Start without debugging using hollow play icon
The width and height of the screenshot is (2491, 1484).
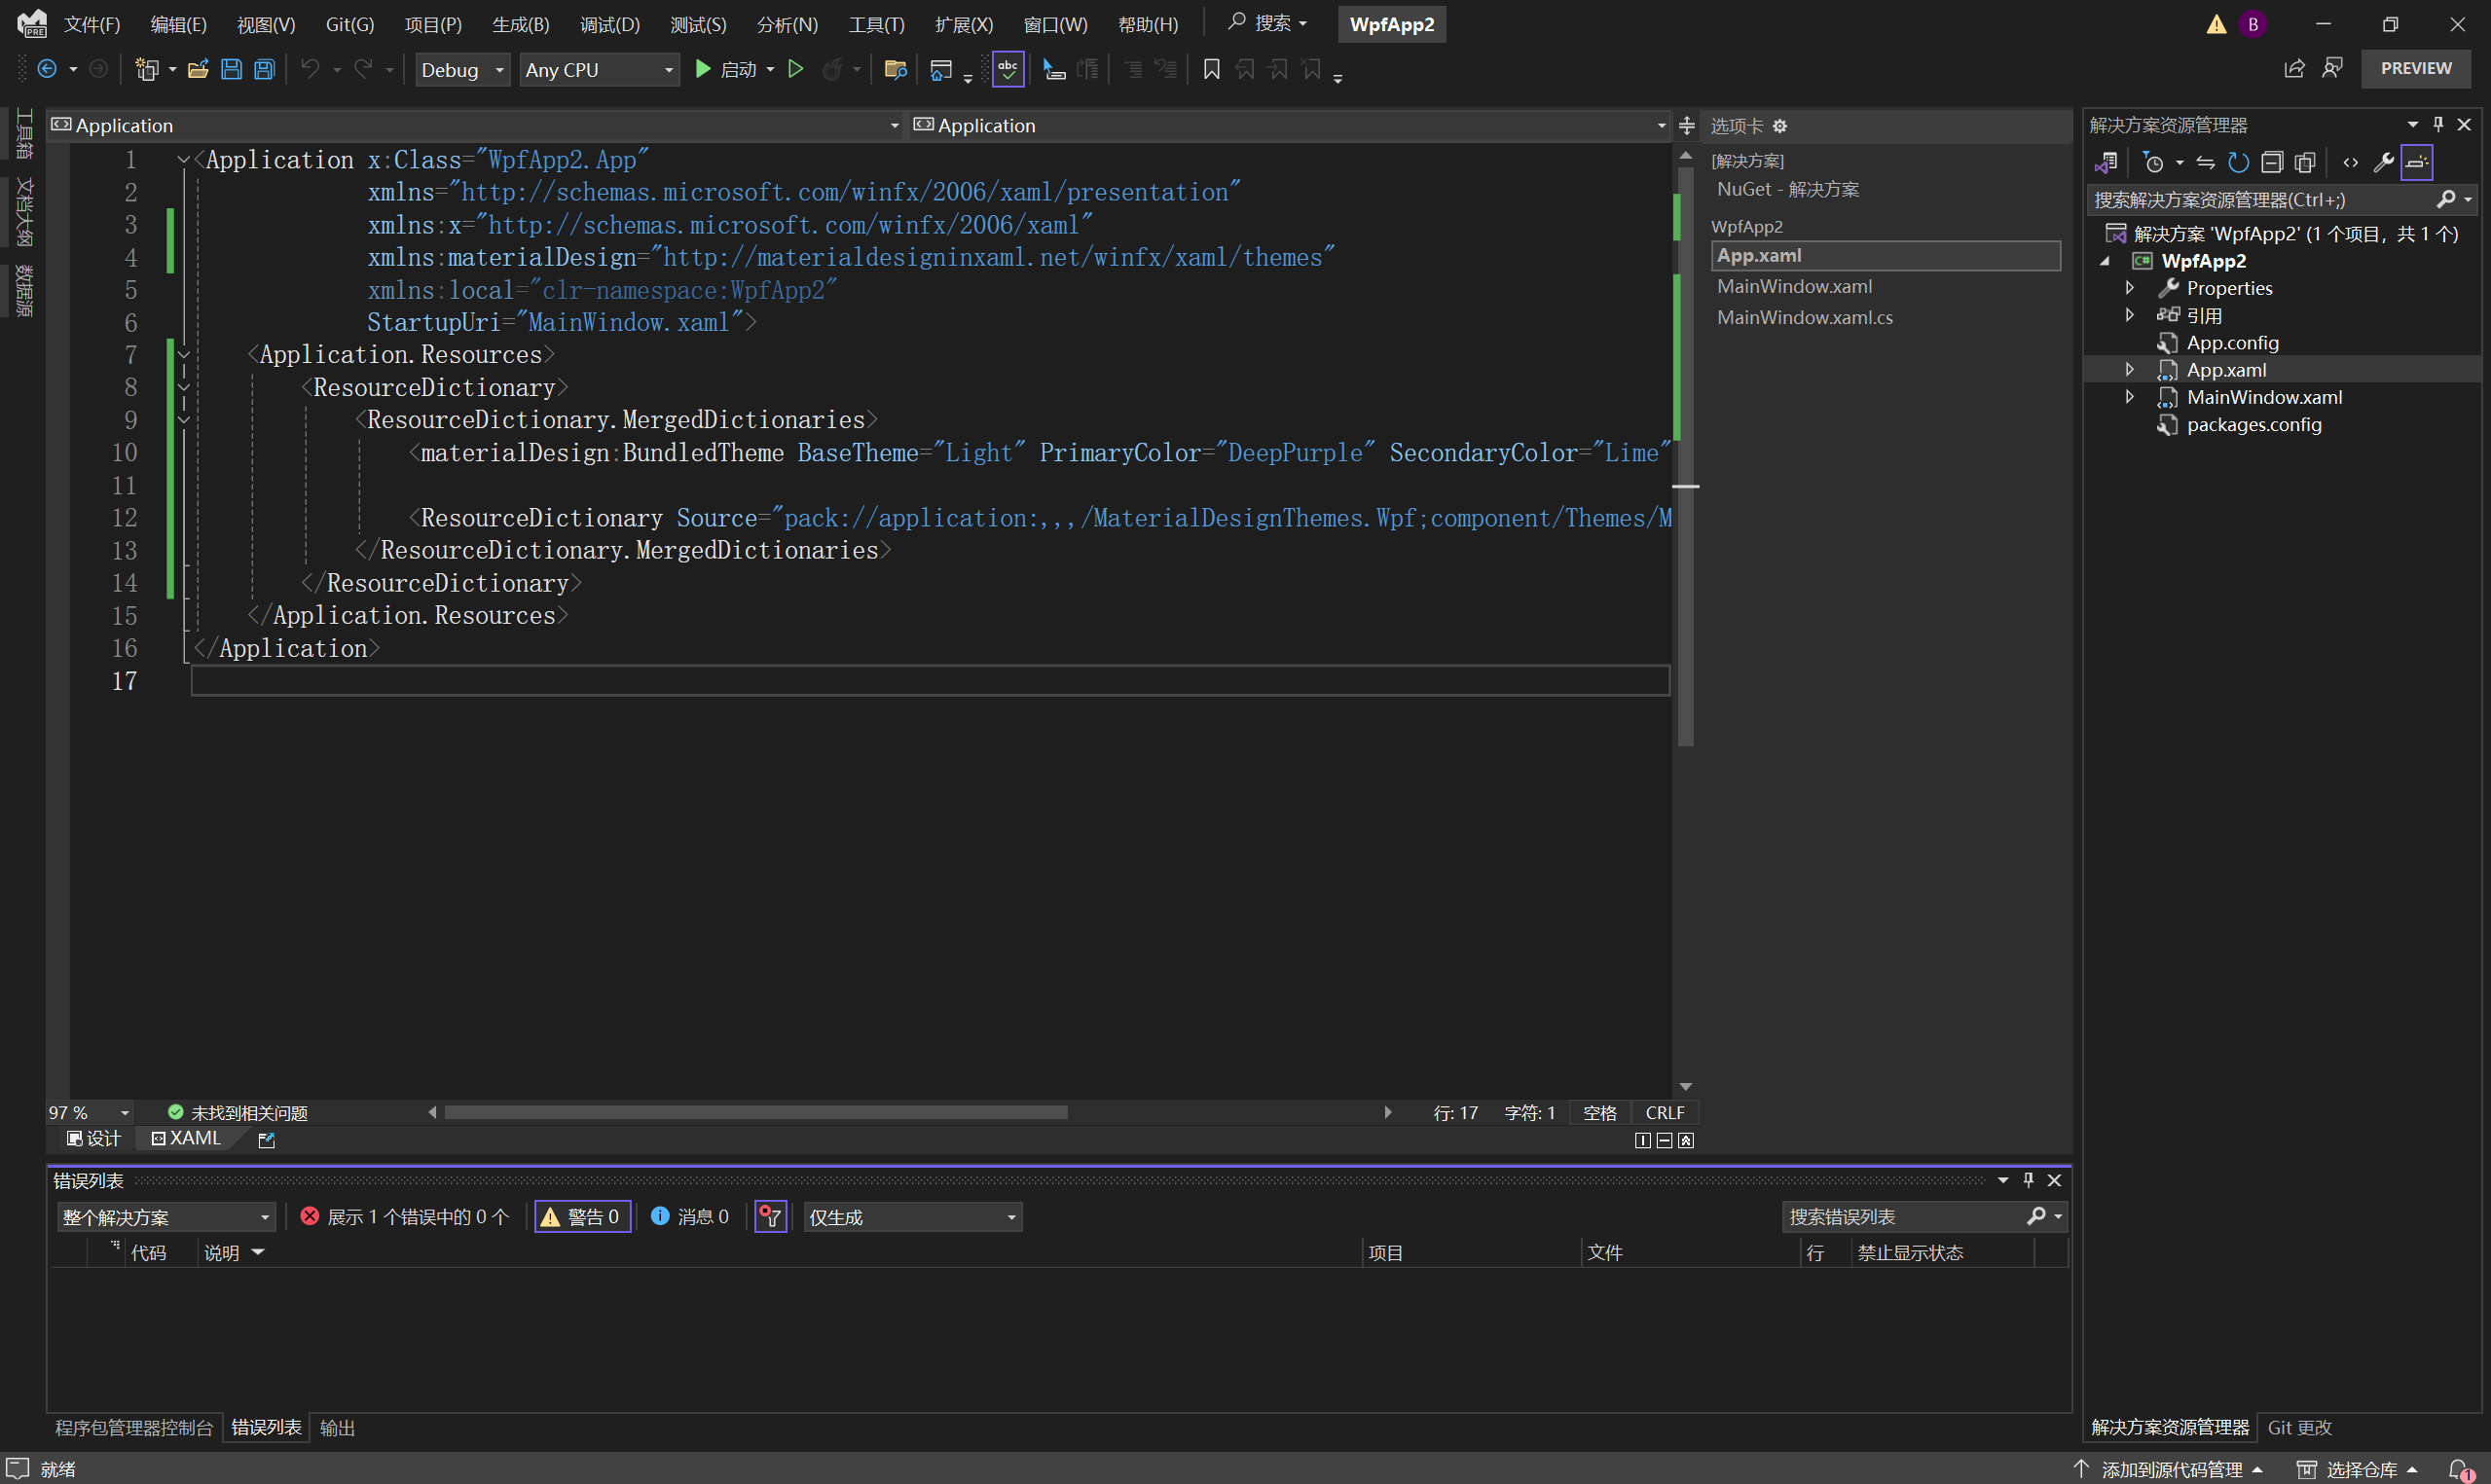tap(796, 69)
